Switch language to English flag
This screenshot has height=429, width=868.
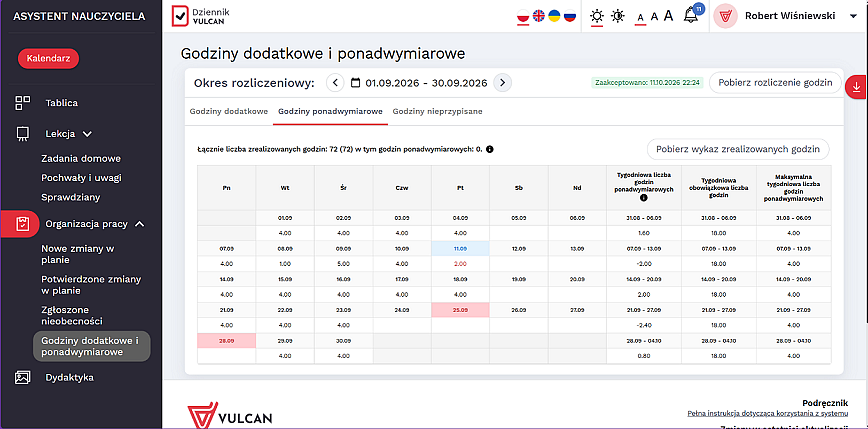(539, 16)
